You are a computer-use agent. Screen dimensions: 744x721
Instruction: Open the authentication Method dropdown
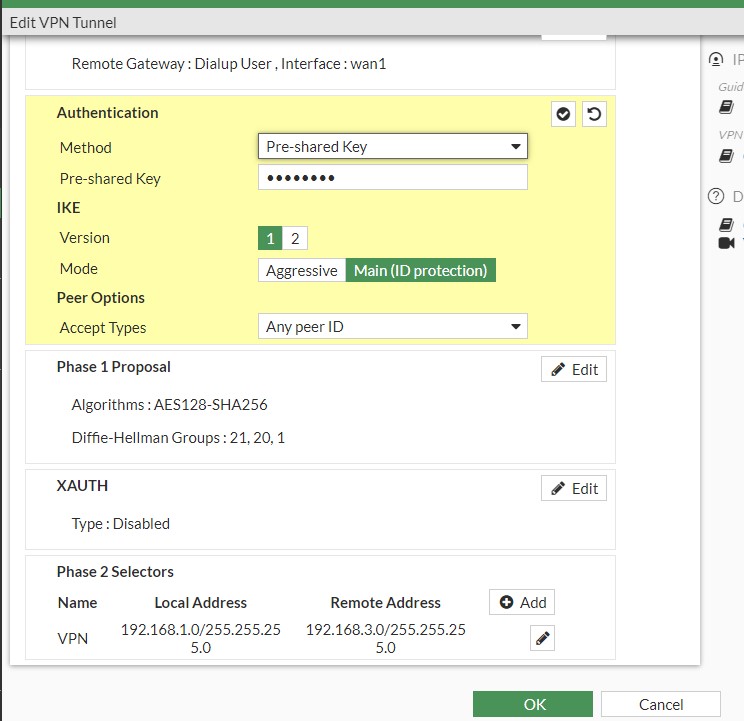tap(393, 147)
